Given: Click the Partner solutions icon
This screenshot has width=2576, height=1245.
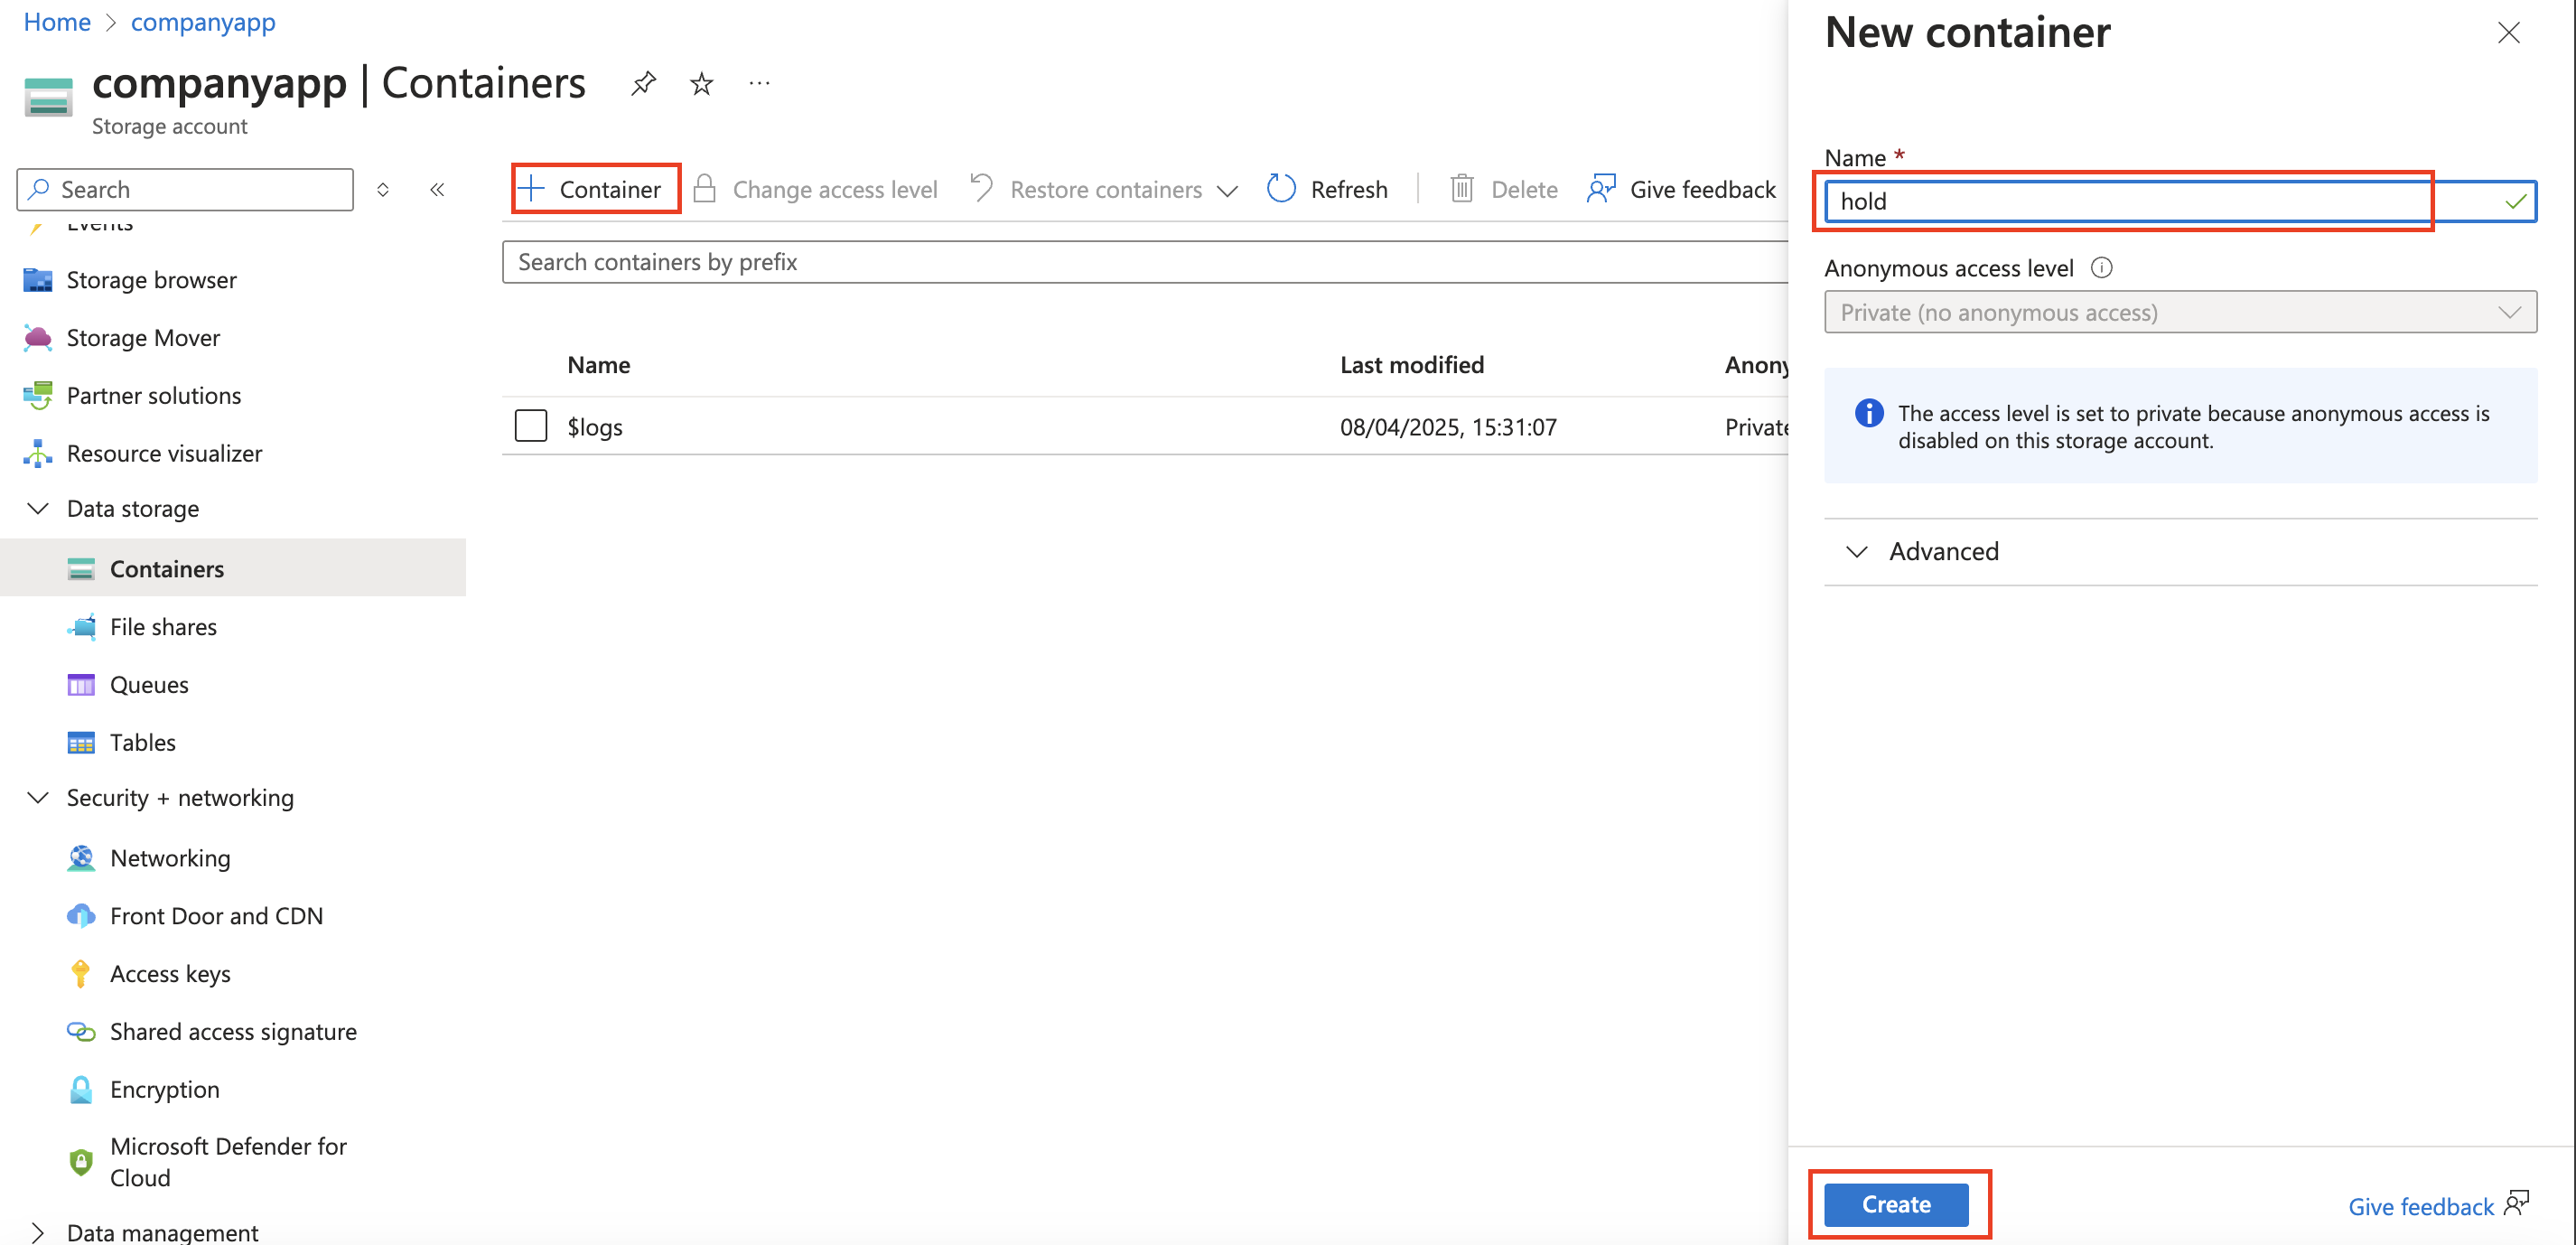Looking at the screenshot, I should 38,396.
